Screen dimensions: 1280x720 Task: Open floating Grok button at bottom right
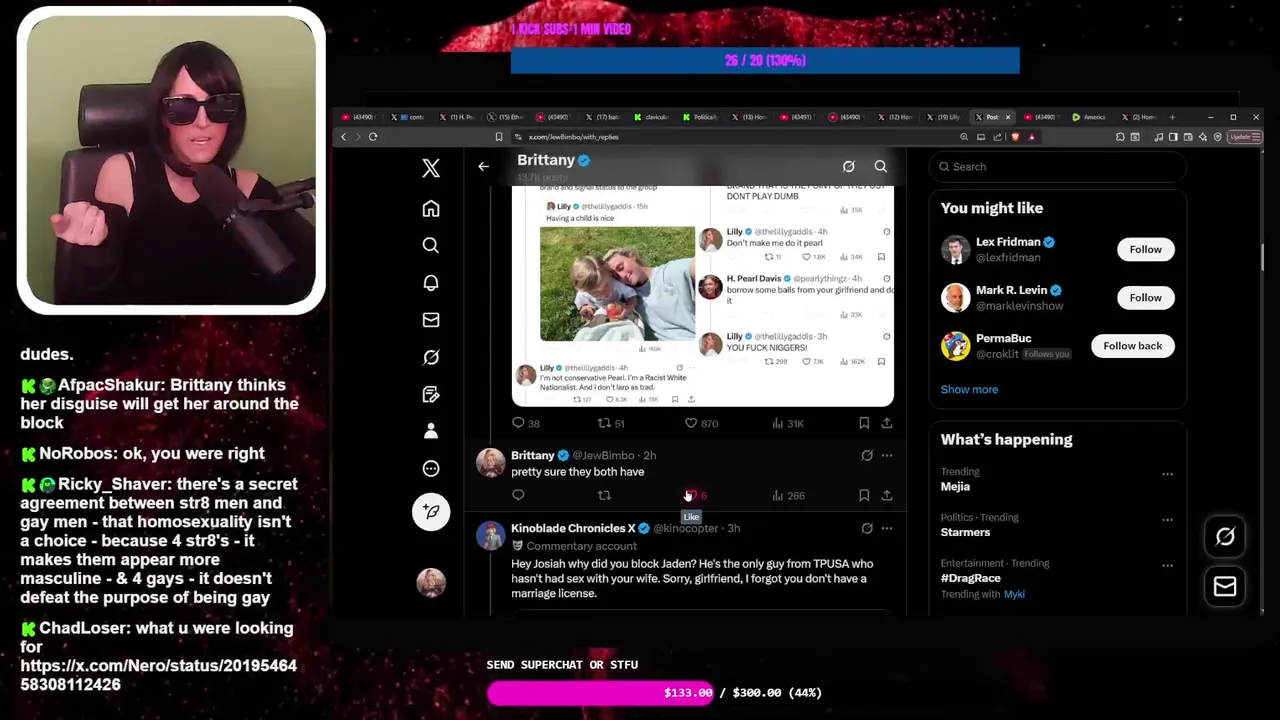pos(1225,537)
